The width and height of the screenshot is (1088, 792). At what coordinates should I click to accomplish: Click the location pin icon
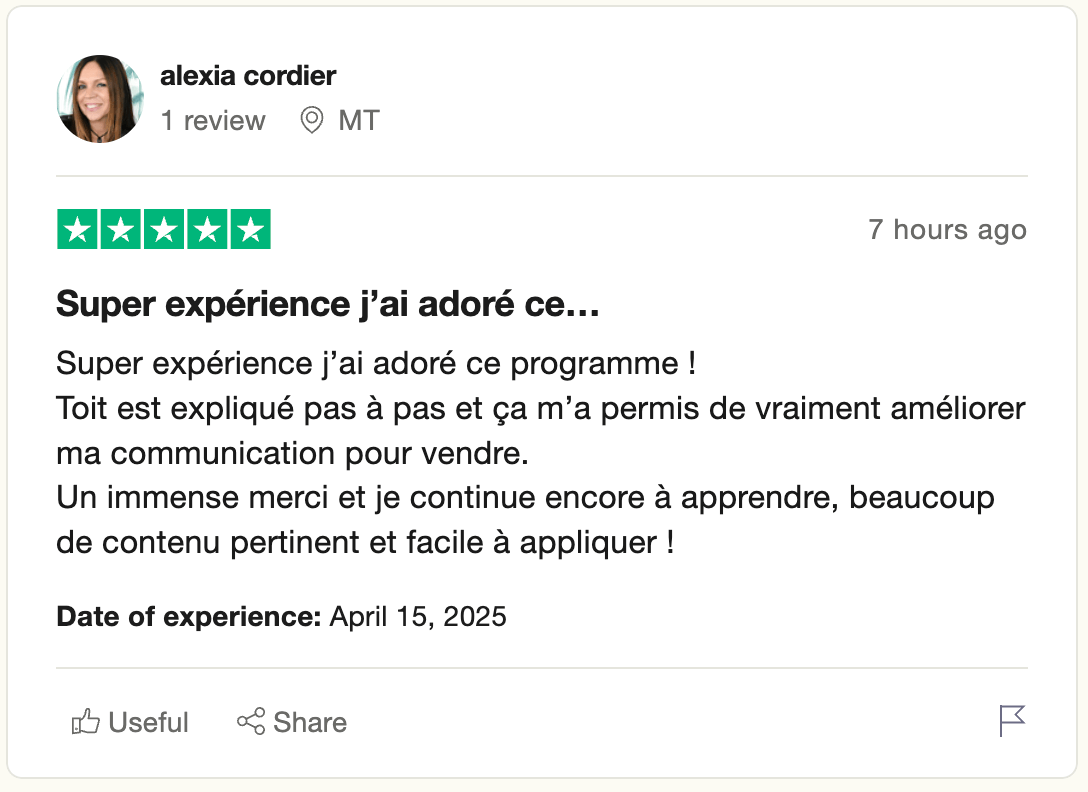(x=312, y=121)
